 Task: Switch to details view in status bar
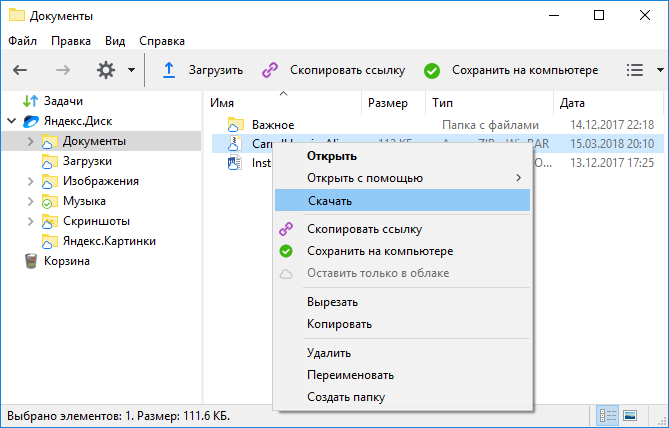click(x=607, y=415)
